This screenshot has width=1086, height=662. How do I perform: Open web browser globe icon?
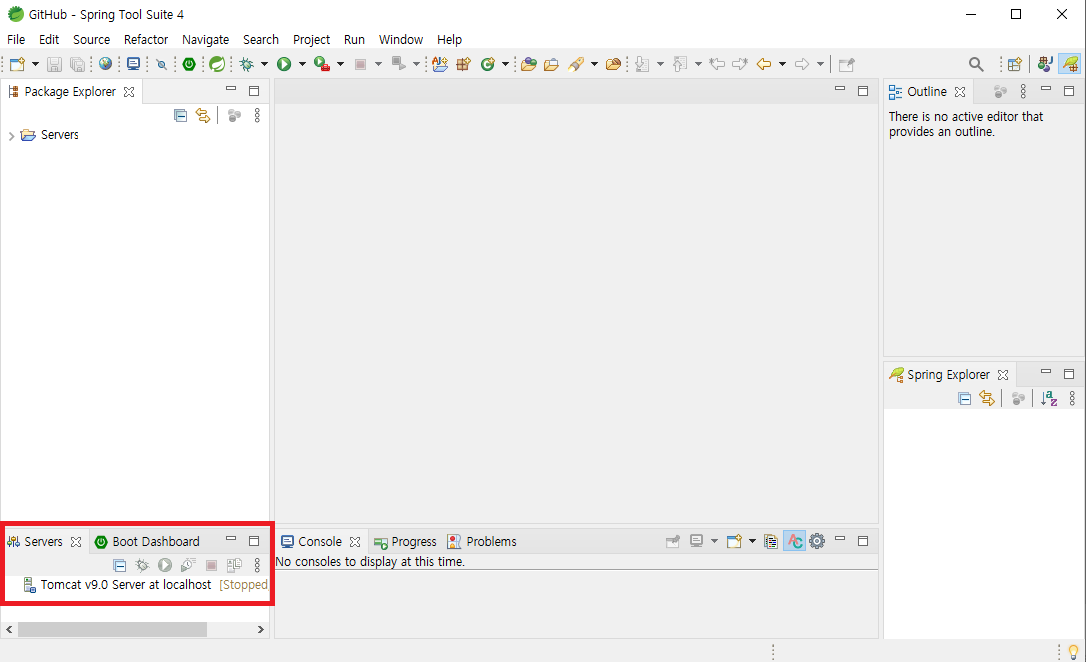[x=105, y=64]
